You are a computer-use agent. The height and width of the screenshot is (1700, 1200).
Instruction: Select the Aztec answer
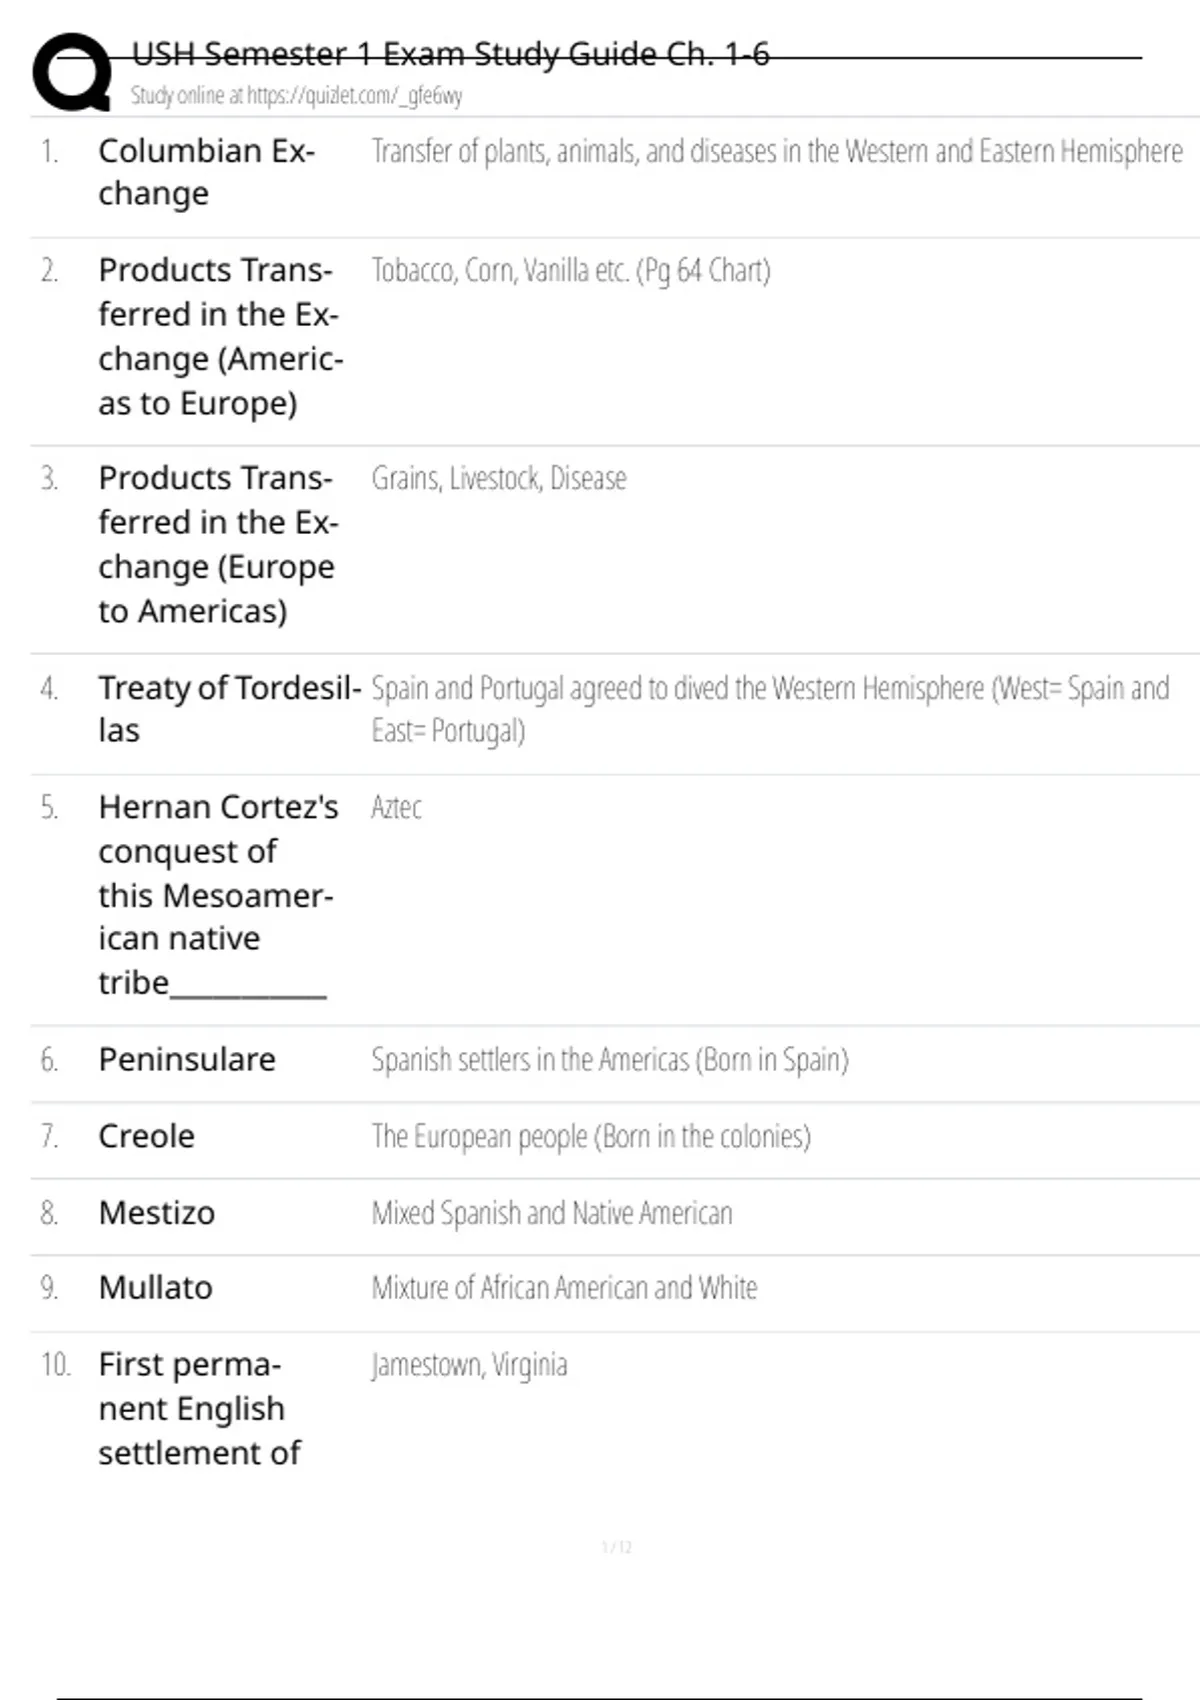click(396, 807)
